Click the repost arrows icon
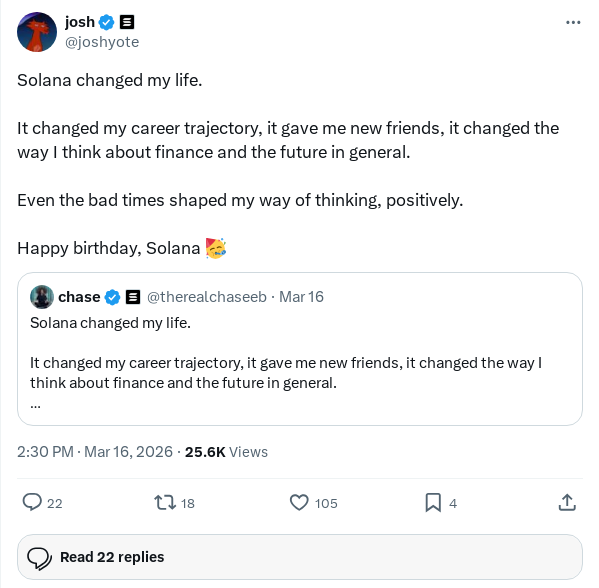Viewport: 599px width, 588px height. [165, 502]
